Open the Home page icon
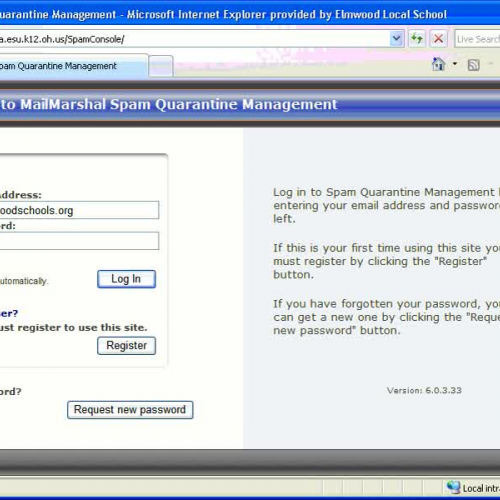500x500 pixels. (438, 64)
